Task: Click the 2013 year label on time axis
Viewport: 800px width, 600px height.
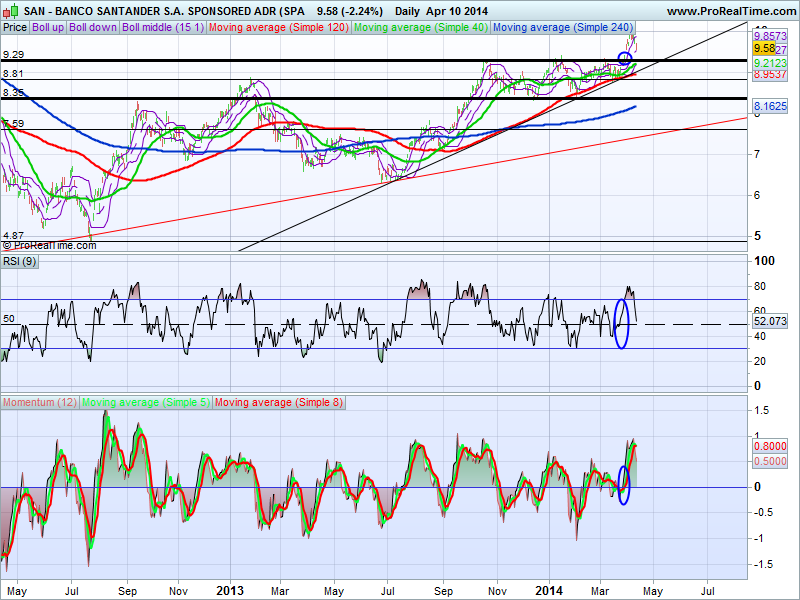Action: tap(230, 591)
